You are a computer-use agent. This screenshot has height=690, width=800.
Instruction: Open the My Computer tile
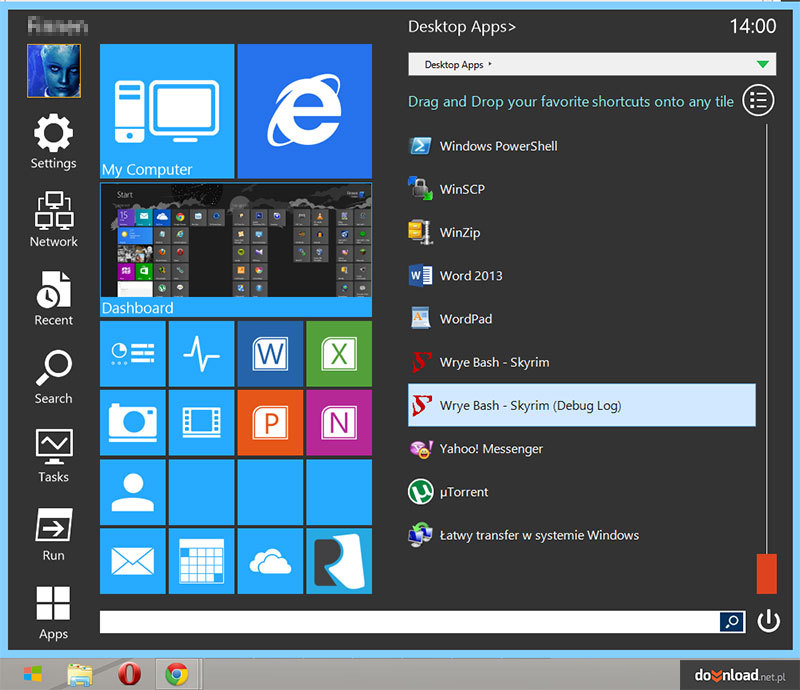[167, 111]
